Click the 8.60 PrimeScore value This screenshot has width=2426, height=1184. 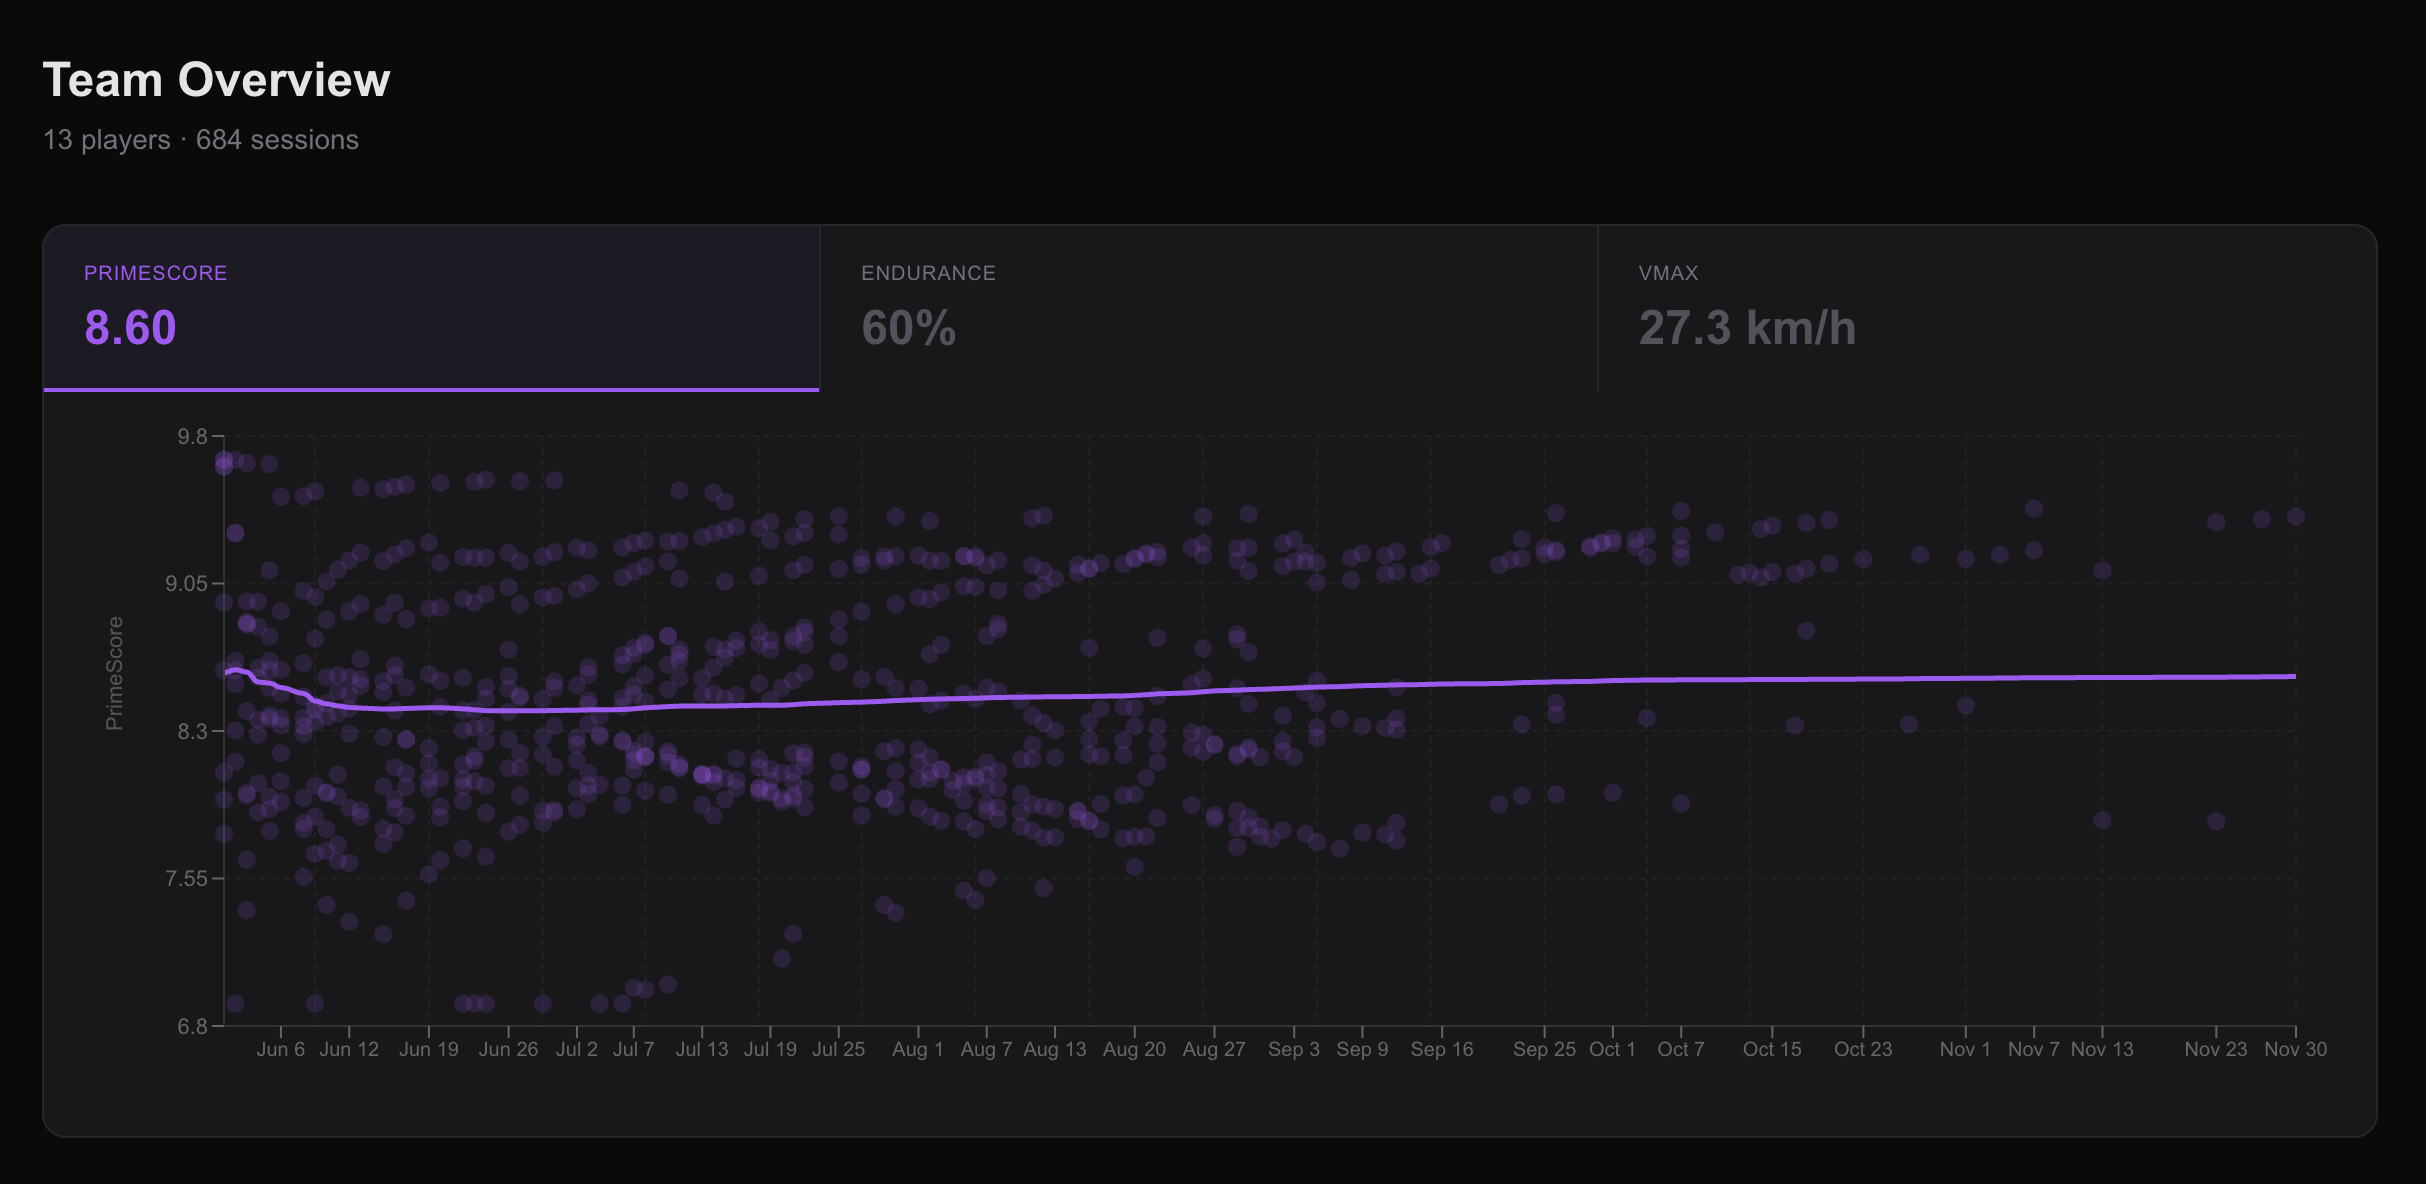click(x=131, y=328)
